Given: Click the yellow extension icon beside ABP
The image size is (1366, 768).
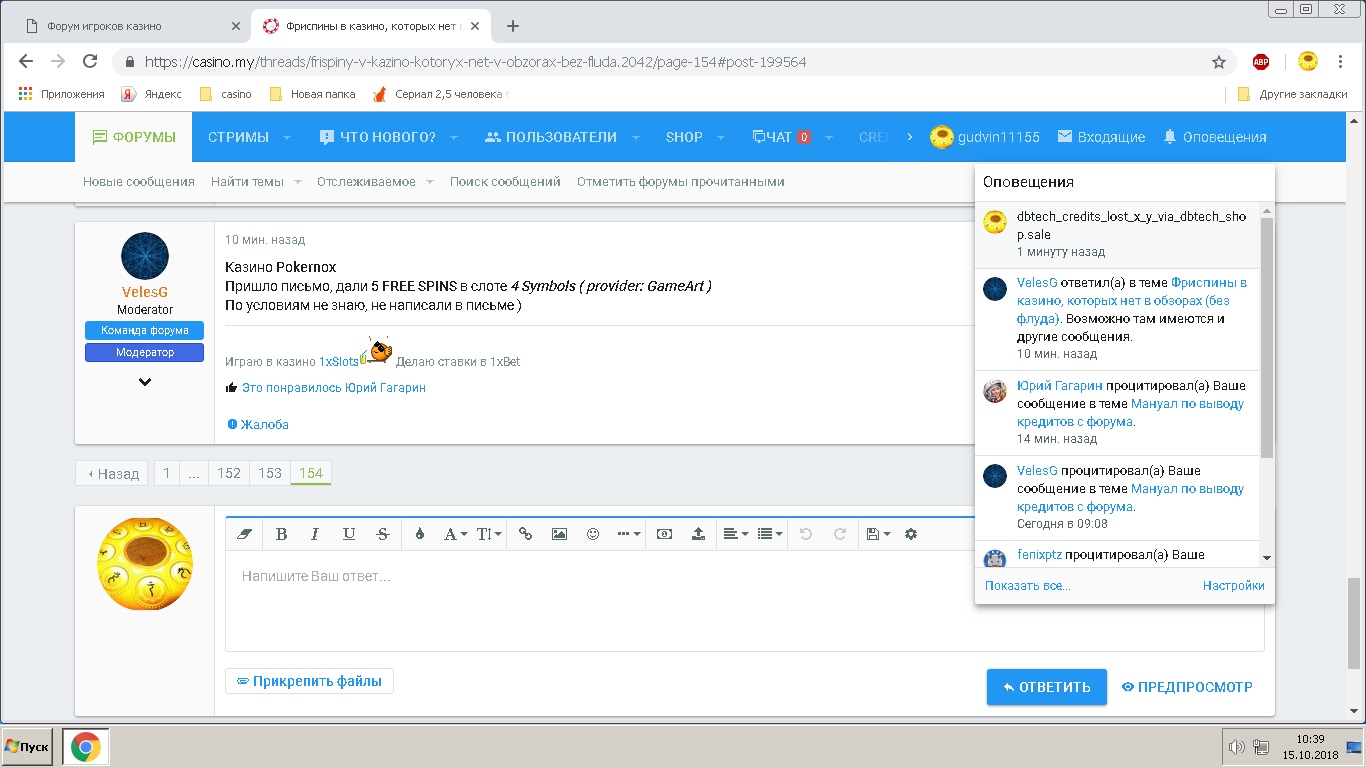Looking at the screenshot, I should (x=1307, y=61).
